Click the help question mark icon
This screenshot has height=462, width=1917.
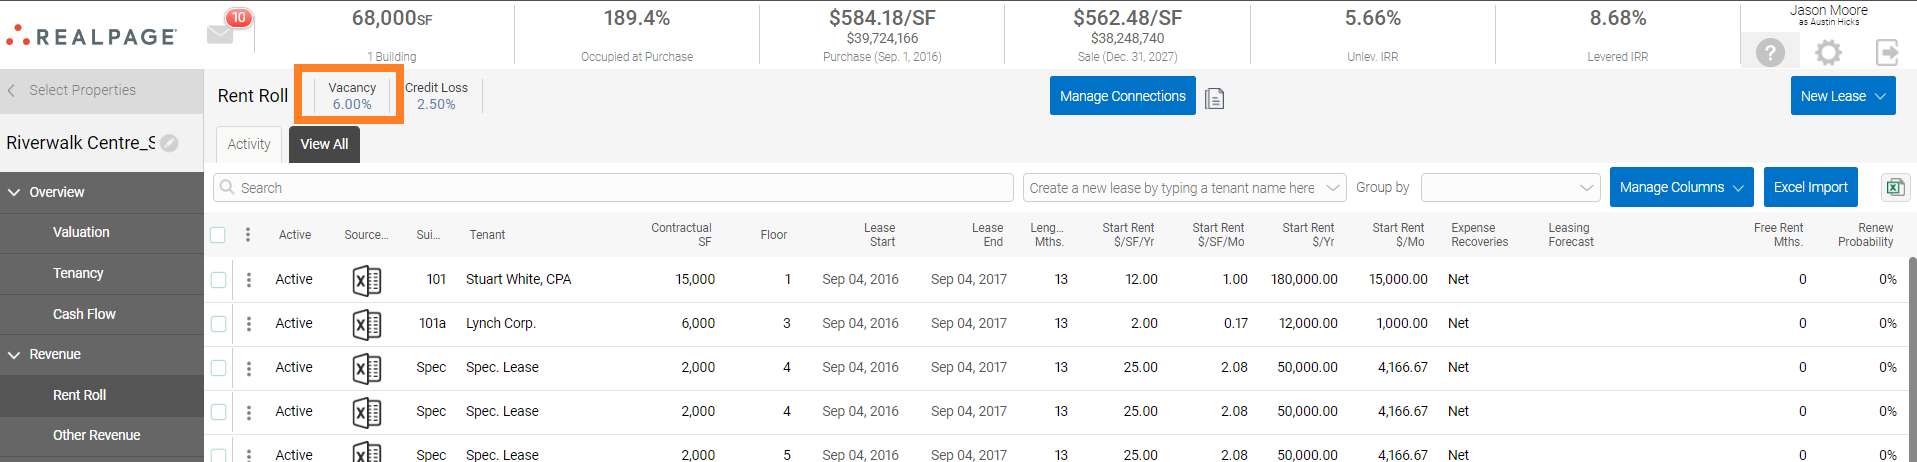pos(1770,52)
